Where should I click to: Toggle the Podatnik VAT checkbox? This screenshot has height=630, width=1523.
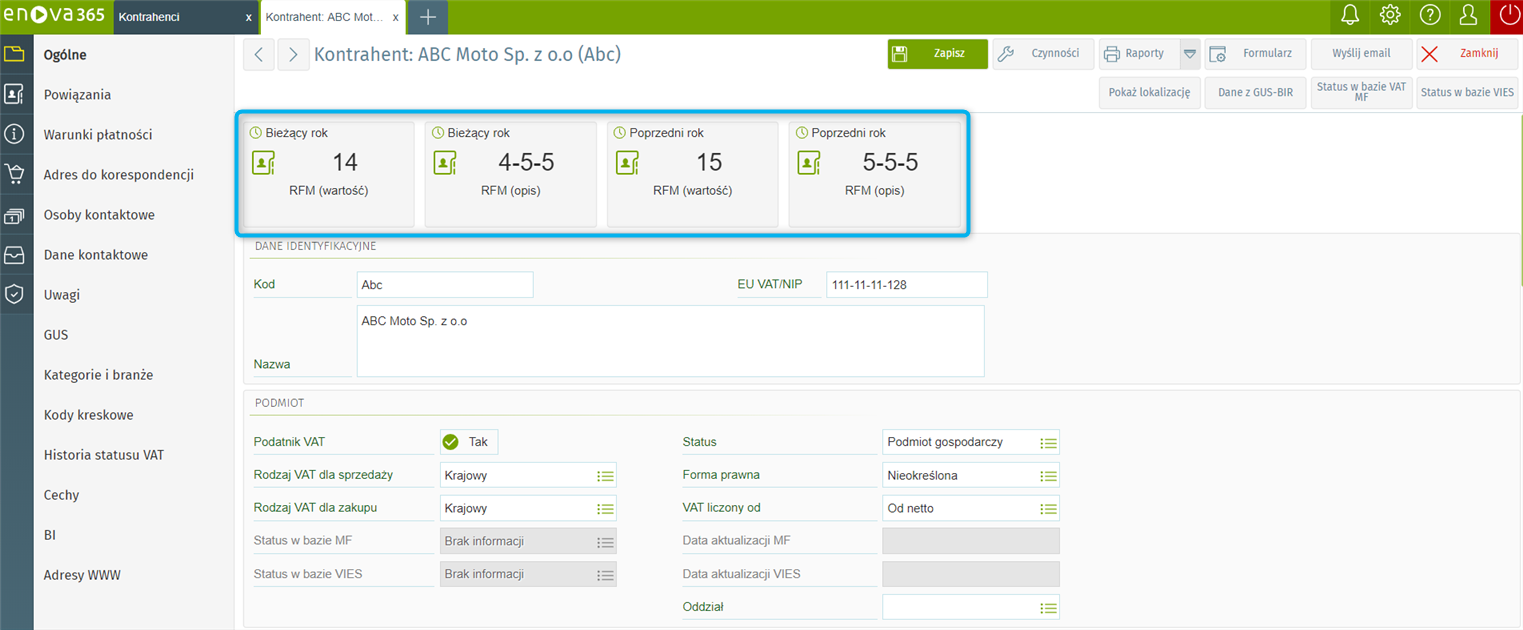click(451, 442)
